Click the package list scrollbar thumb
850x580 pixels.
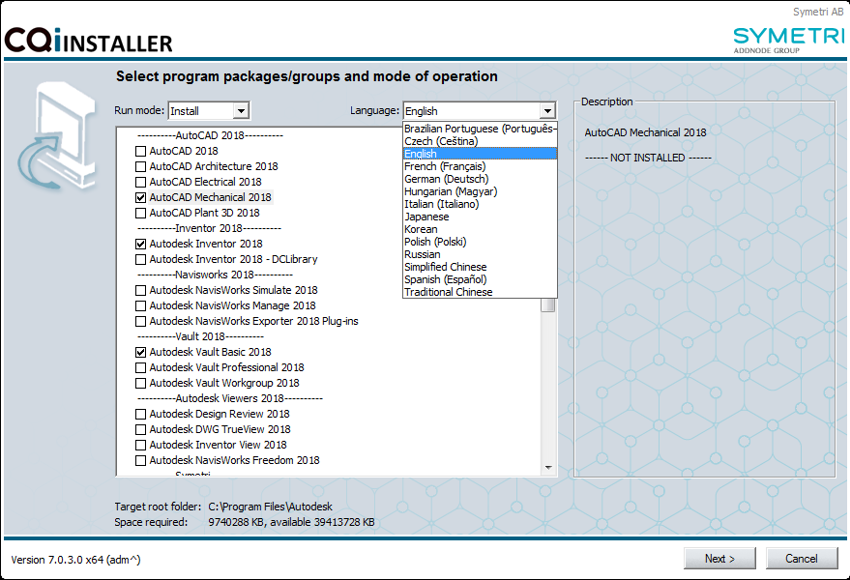(549, 306)
